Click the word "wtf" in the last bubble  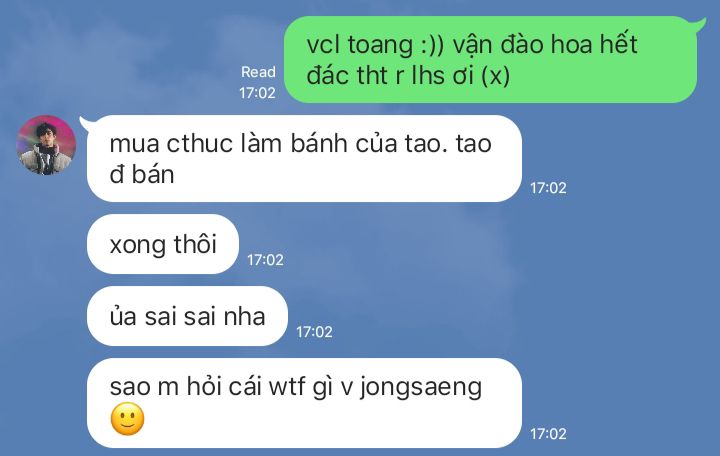pyautogui.click(x=287, y=386)
